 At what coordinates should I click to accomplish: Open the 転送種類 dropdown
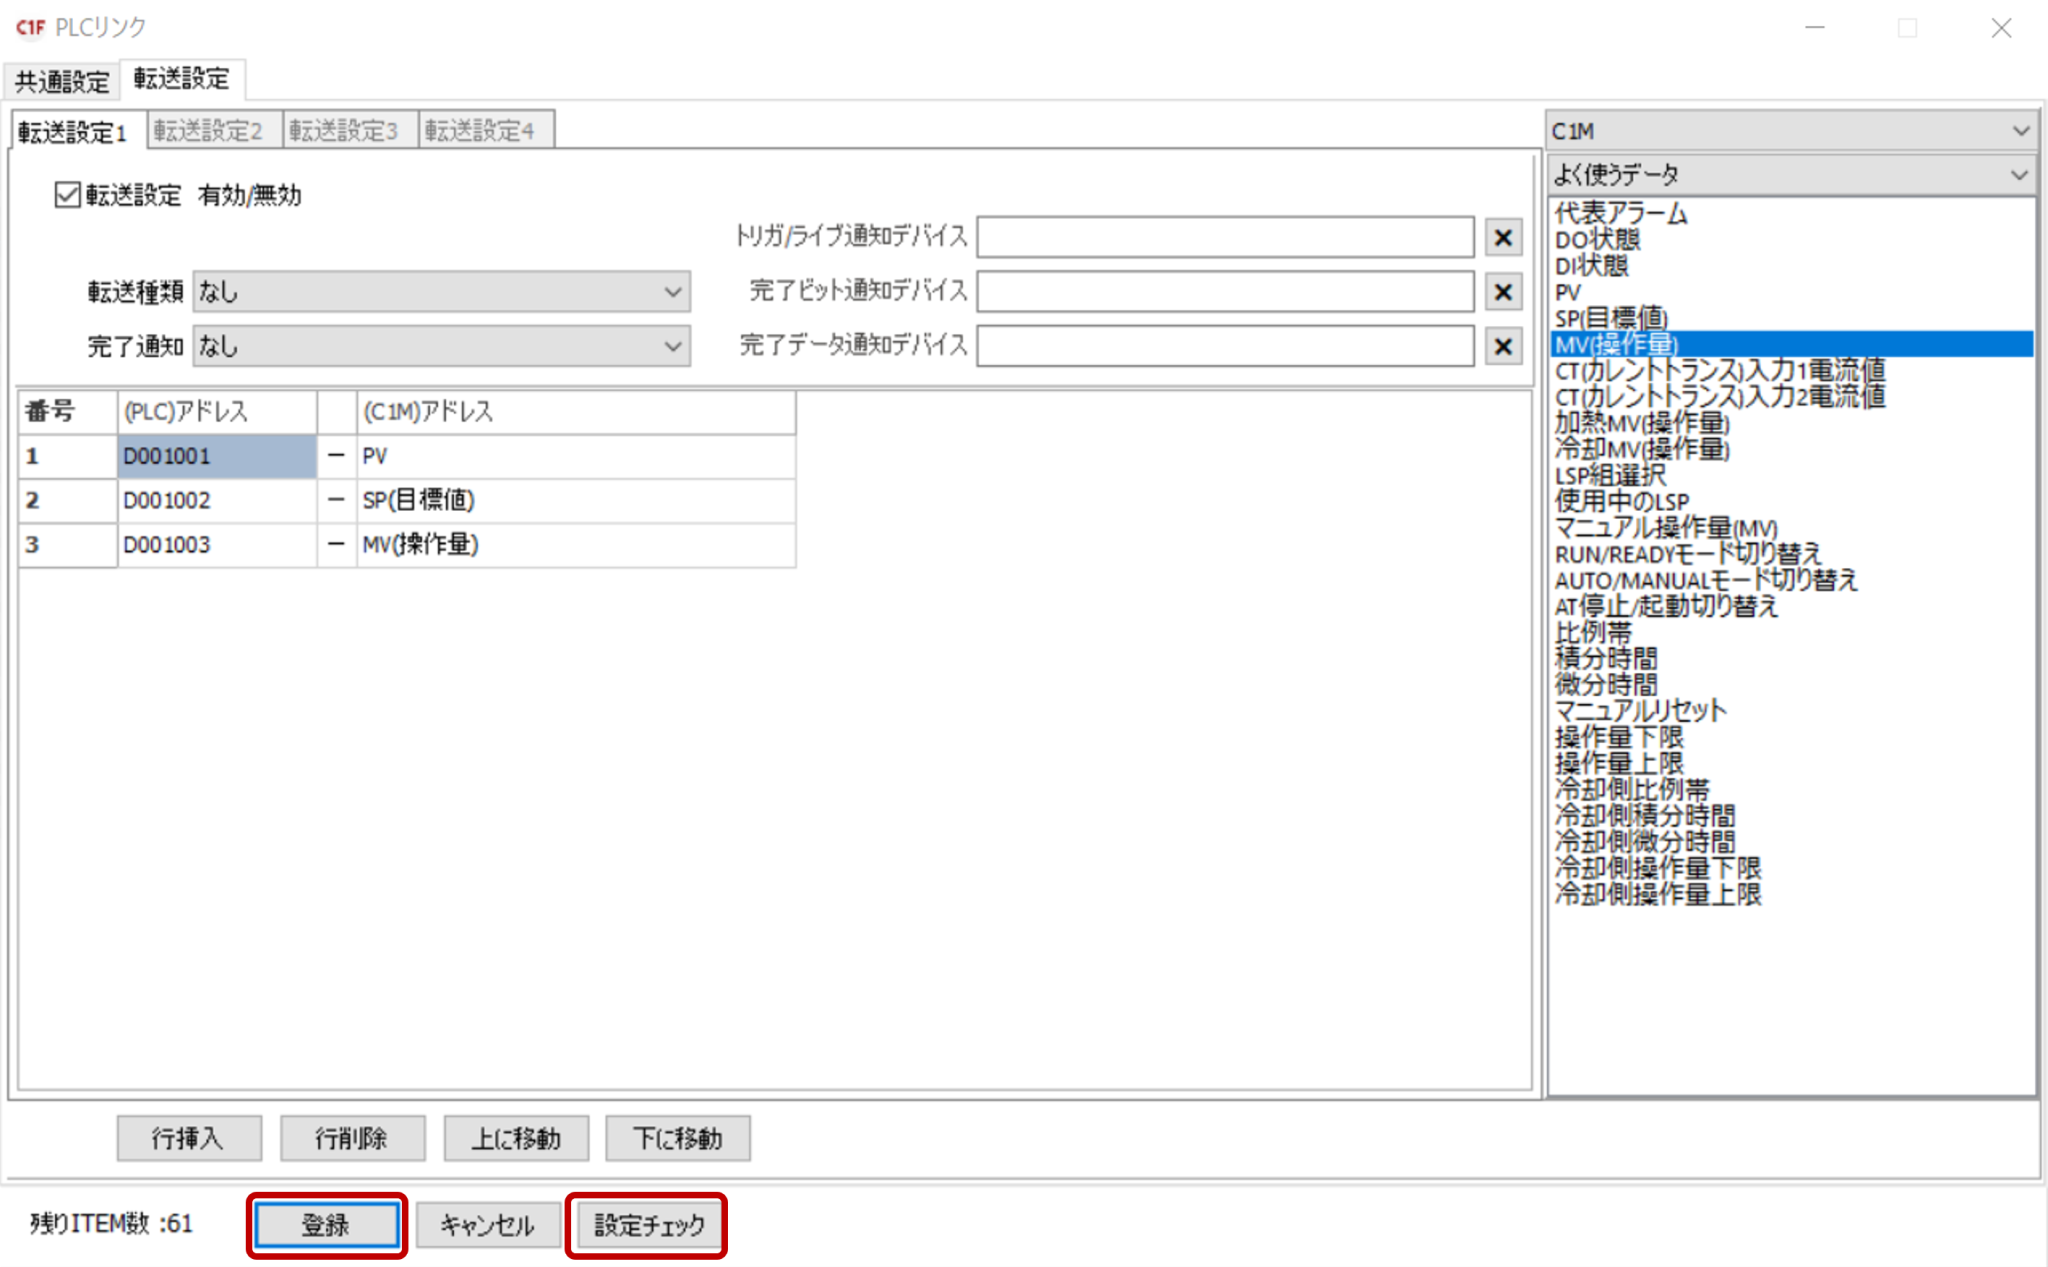pyautogui.click(x=441, y=292)
